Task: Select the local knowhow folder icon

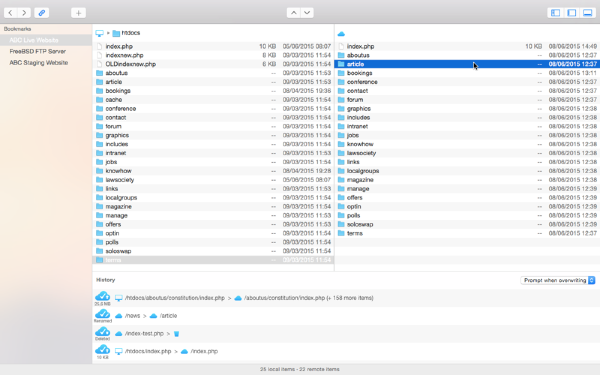Action: [x=99, y=171]
